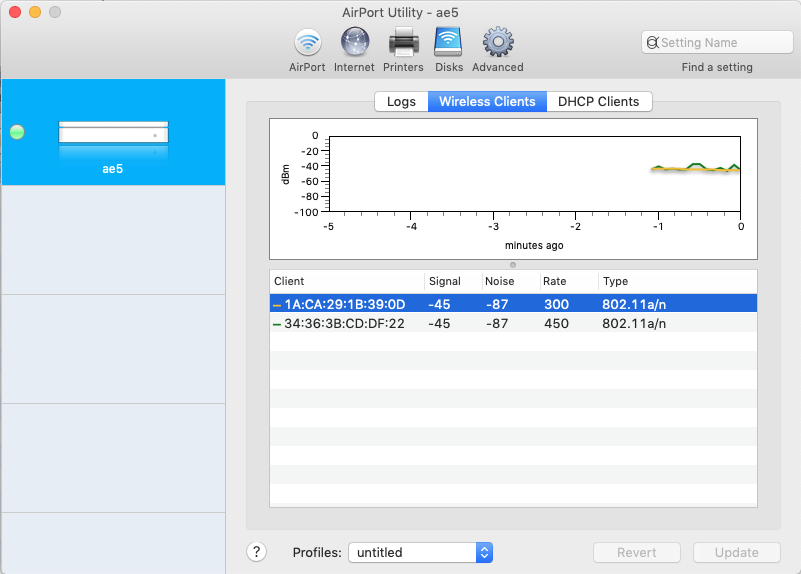
Task: Click the Rate value 300
Action: [556, 304]
